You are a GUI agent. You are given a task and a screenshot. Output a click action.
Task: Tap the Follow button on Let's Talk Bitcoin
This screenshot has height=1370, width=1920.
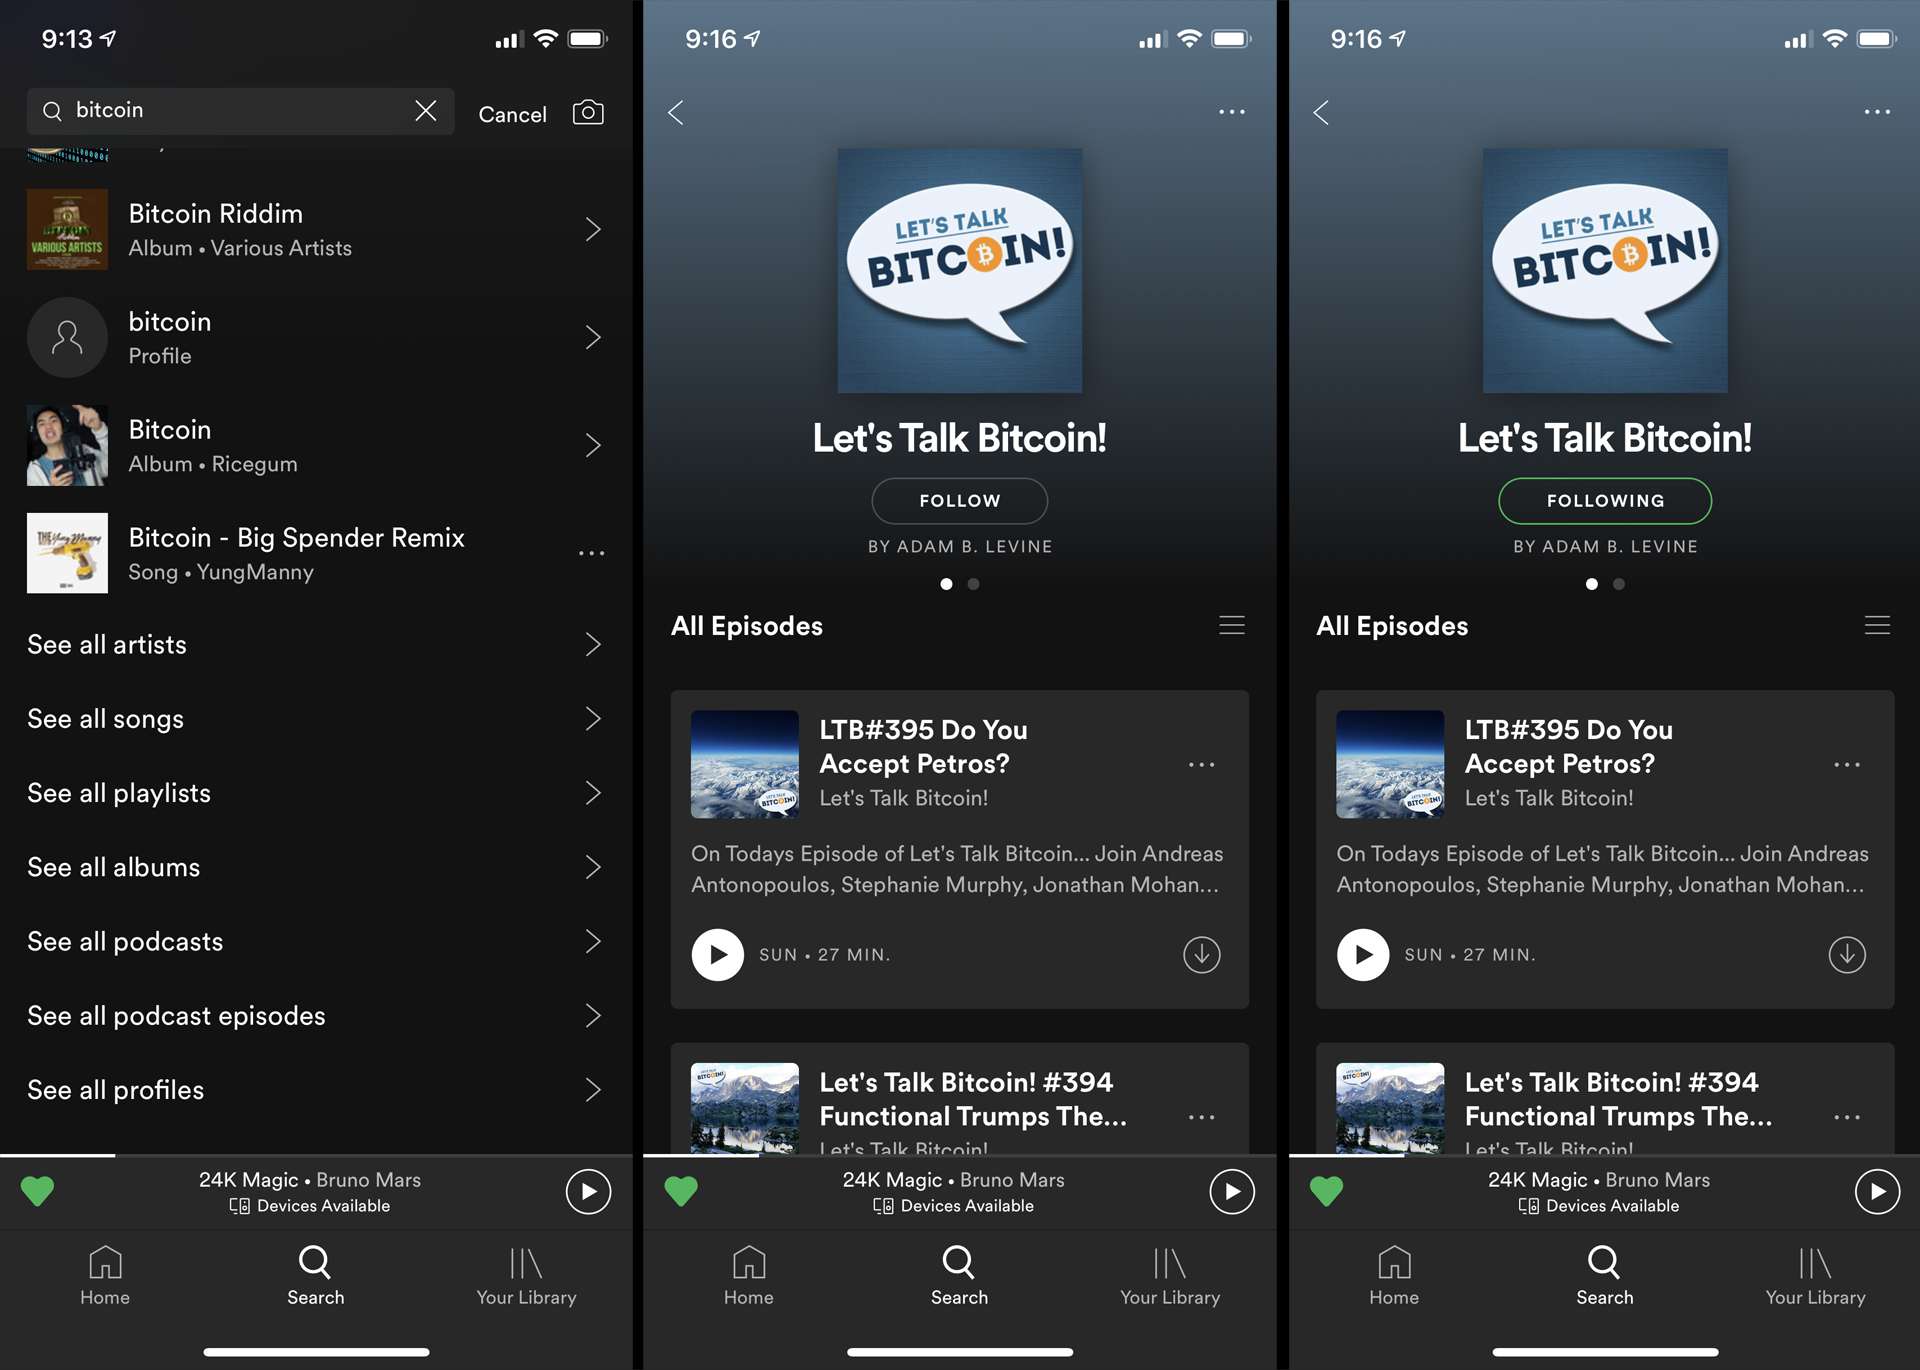pos(959,500)
